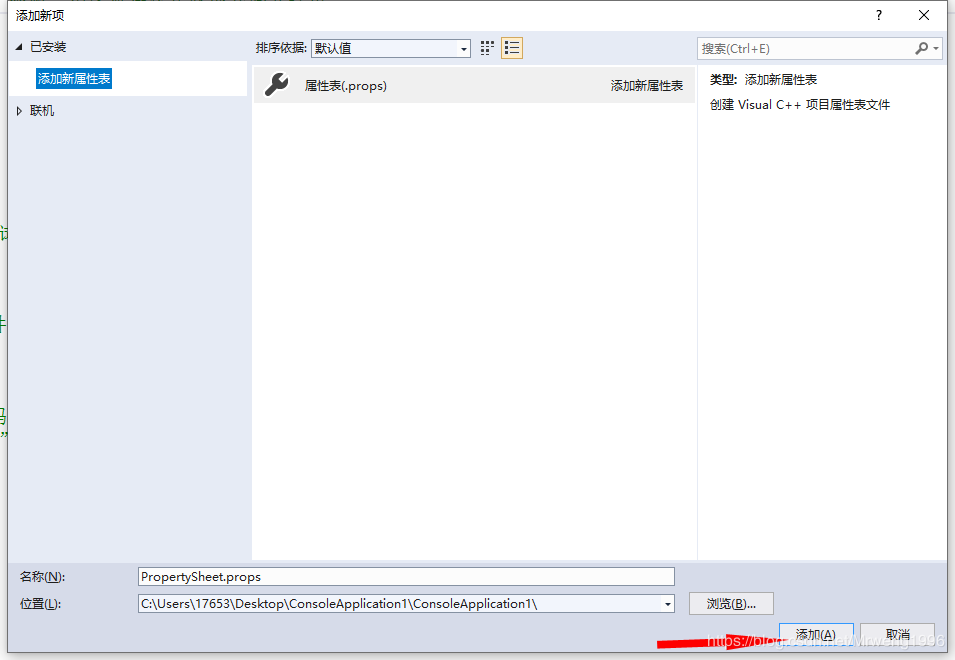Close the Add New Item dialog
The width and height of the screenshot is (955, 660).
point(924,15)
